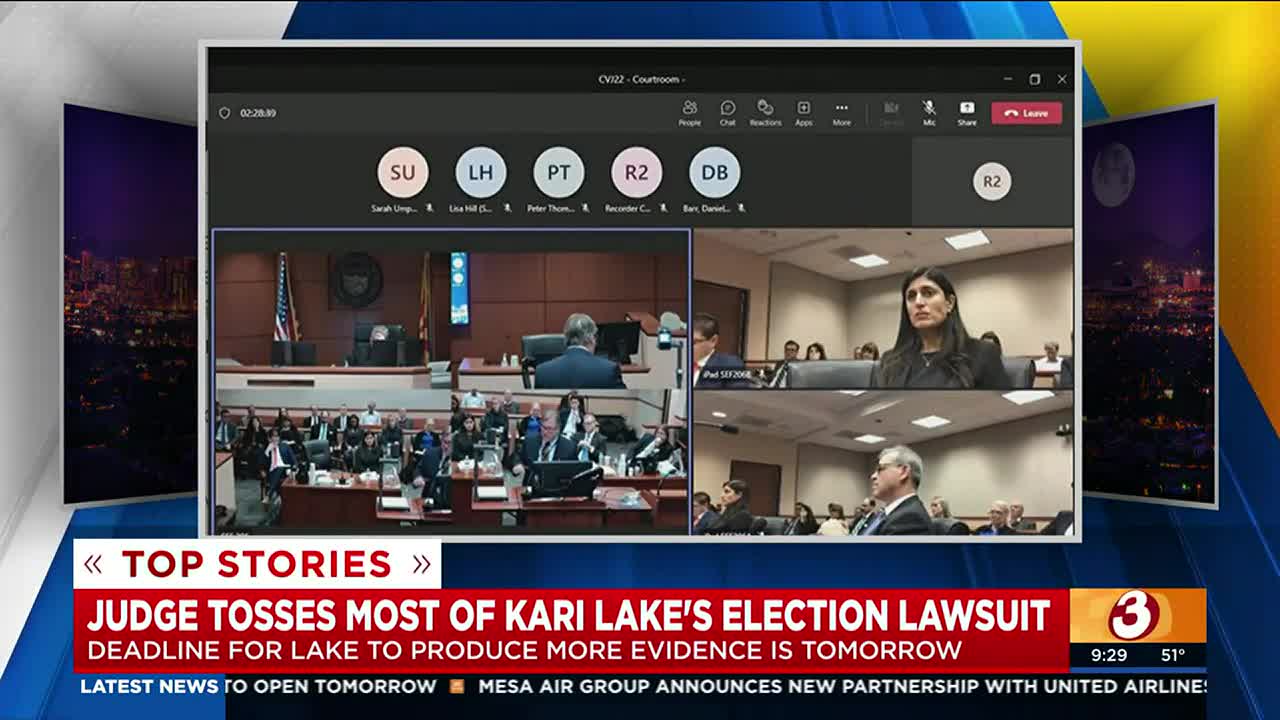Open the meeting Chat
The height and width of the screenshot is (720, 1280).
728,112
